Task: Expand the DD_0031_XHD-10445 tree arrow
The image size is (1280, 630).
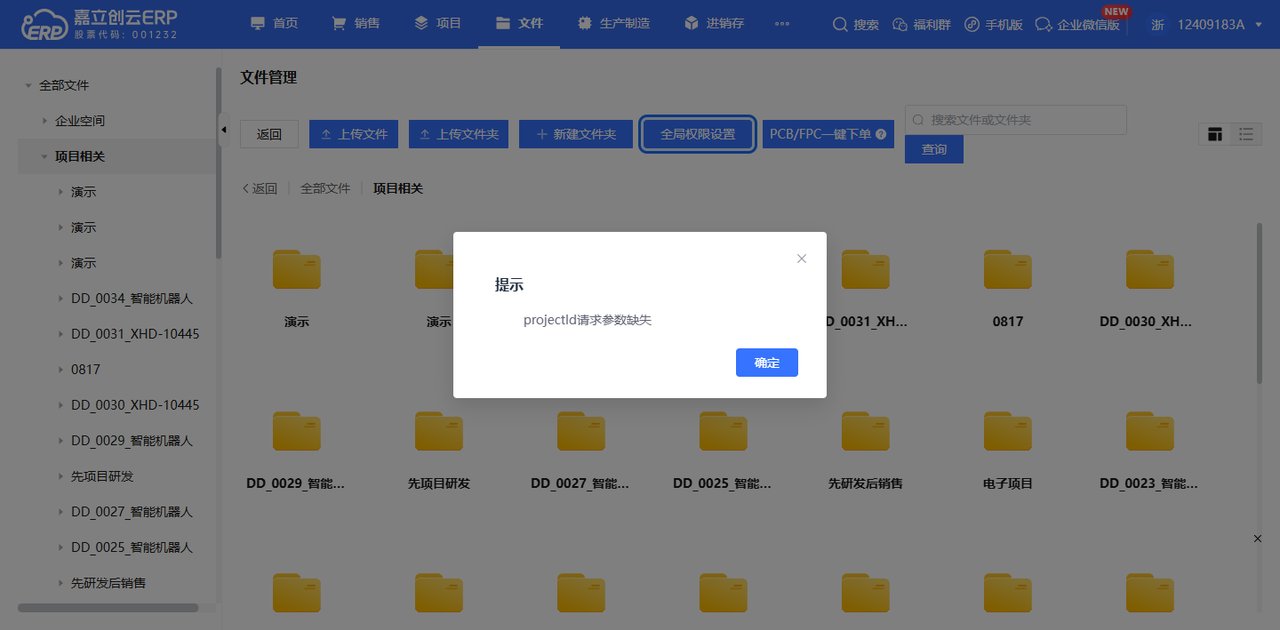Action: tap(60, 334)
